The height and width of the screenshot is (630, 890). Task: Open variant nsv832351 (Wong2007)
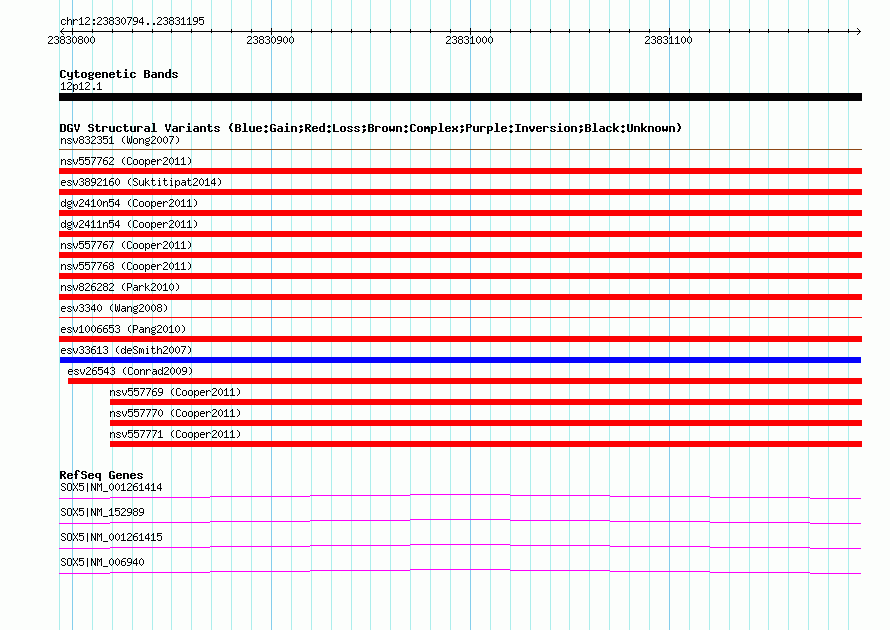point(120,140)
